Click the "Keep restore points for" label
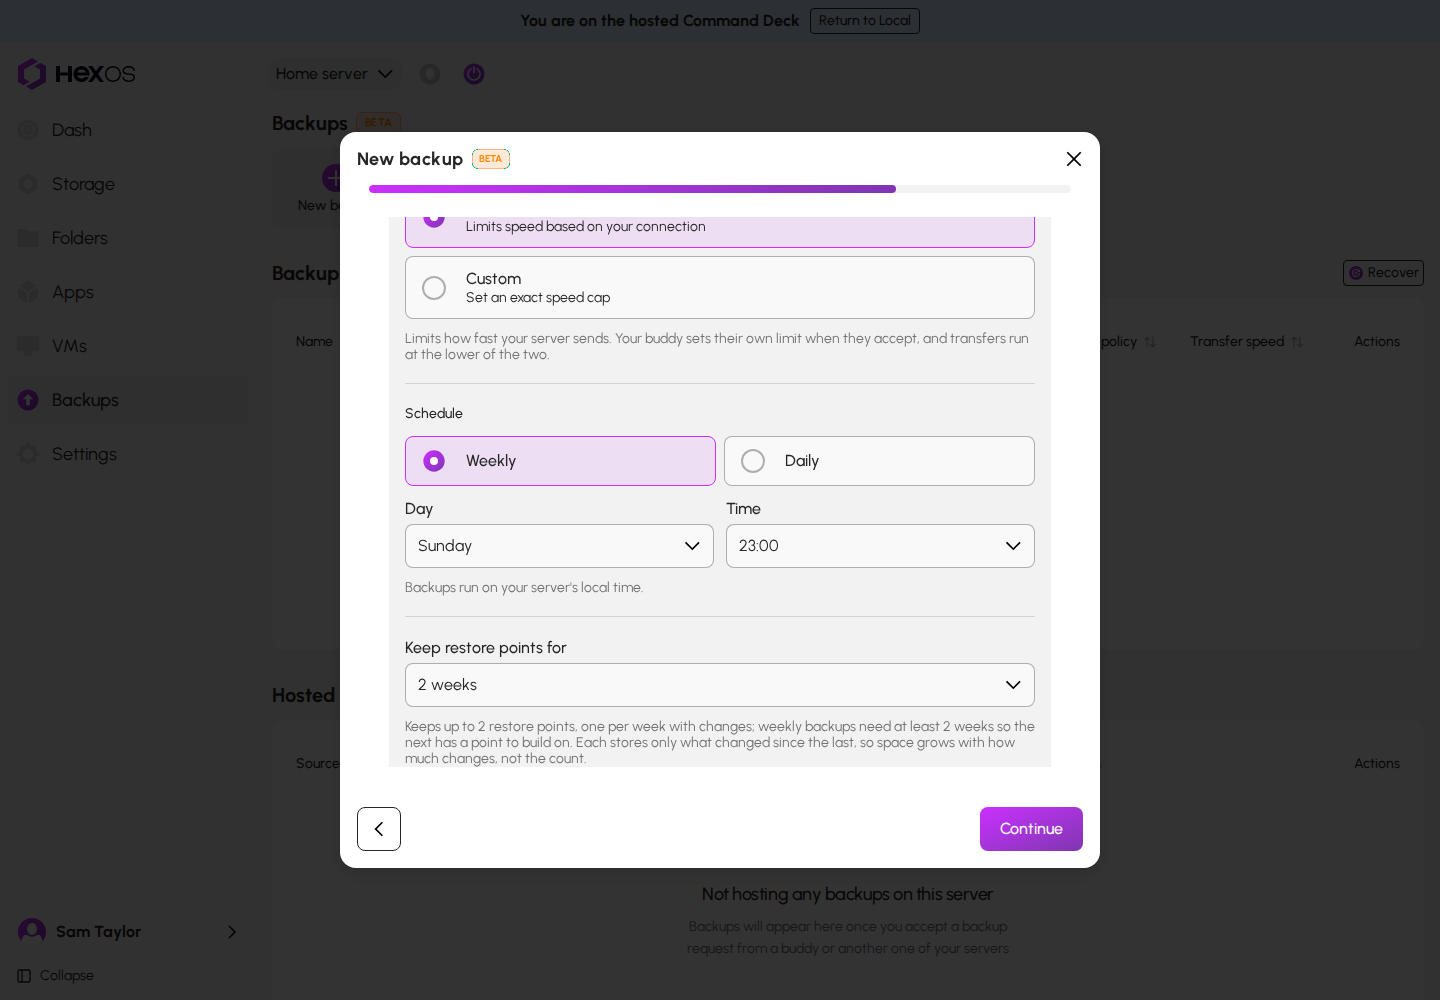Image resolution: width=1440 pixels, height=1000 pixels. (x=486, y=648)
